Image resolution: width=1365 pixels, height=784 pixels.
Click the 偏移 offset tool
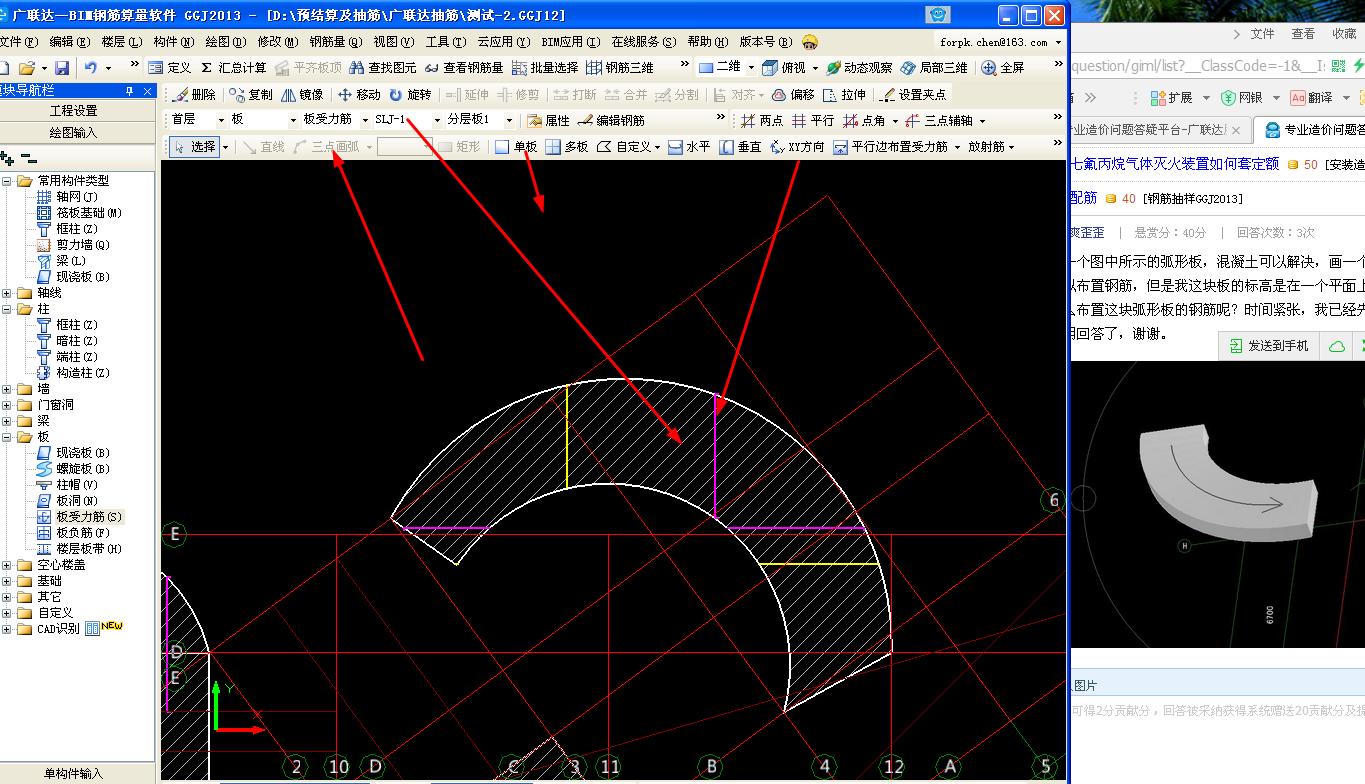tap(793, 95)
